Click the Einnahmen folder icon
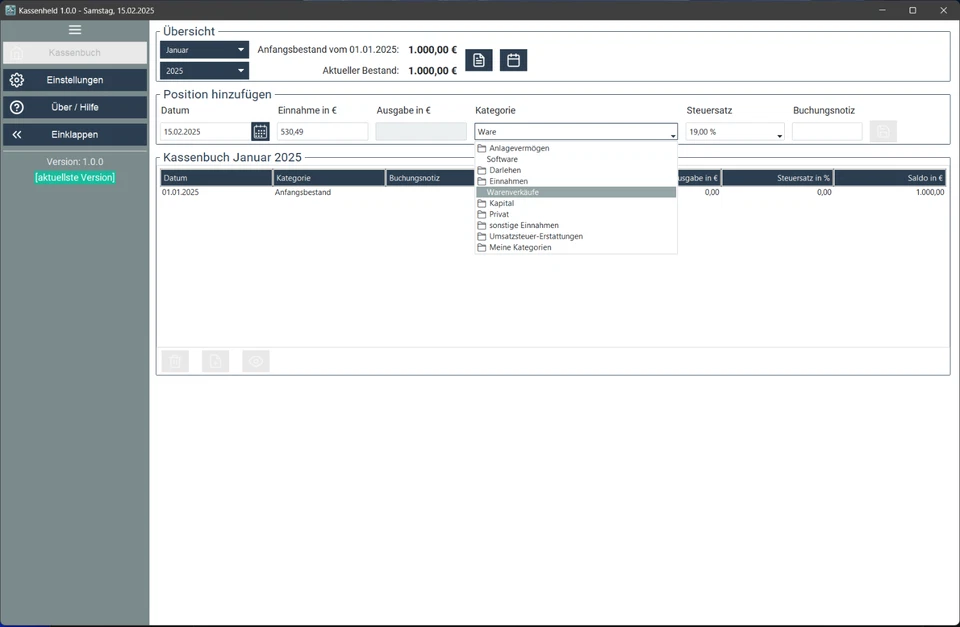 click(x=482, y=181)
